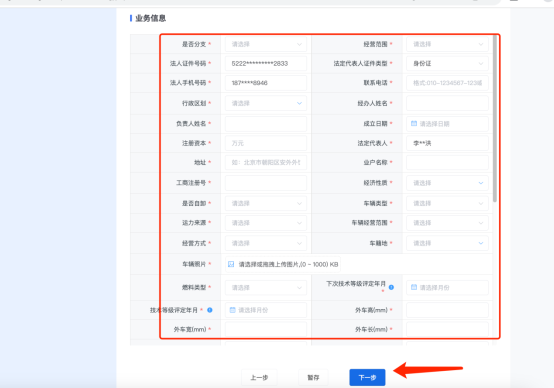Open the 经济性质 dropdown

[447, 183]
